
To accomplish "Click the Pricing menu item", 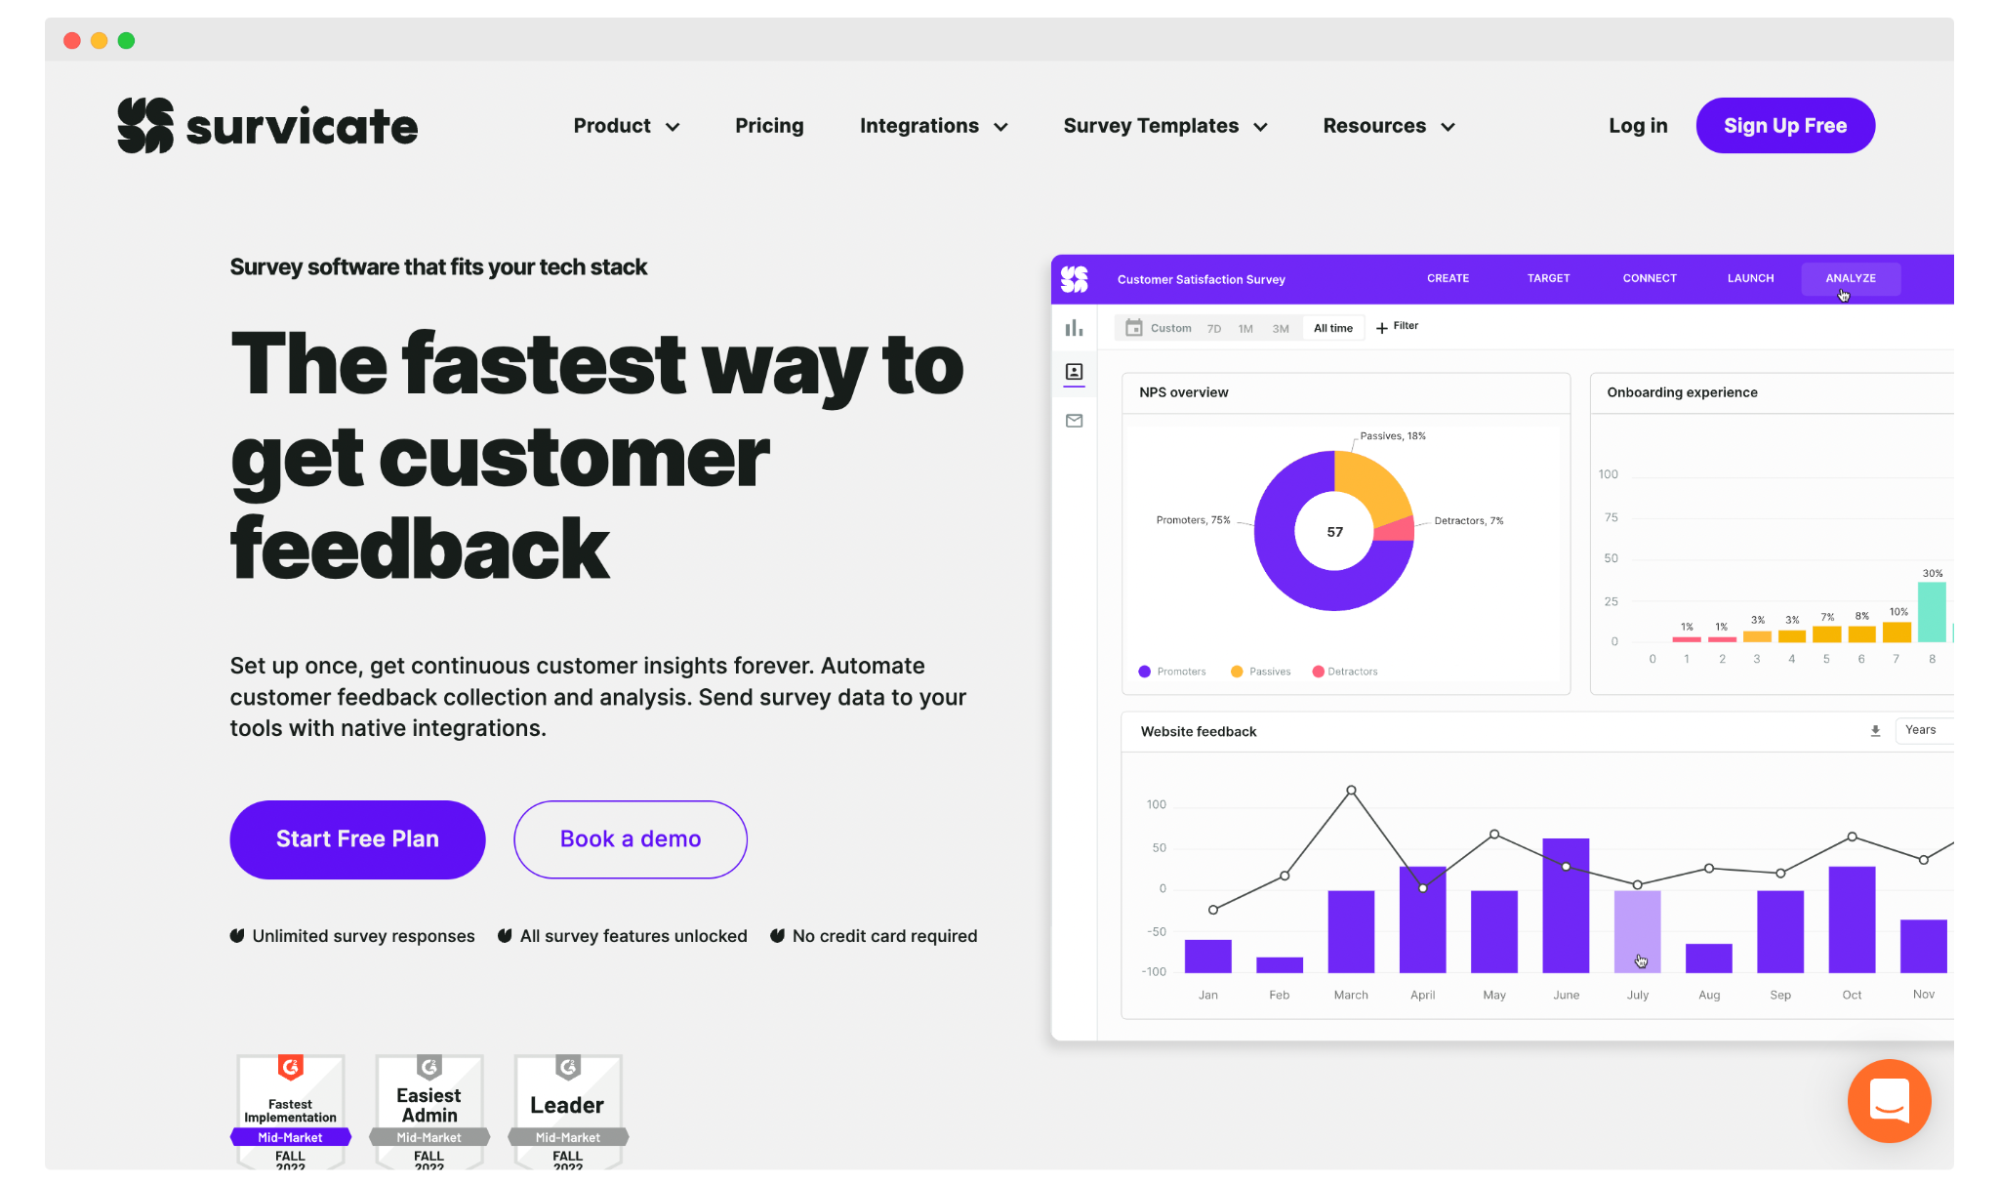I will click(x=769, y=124).
